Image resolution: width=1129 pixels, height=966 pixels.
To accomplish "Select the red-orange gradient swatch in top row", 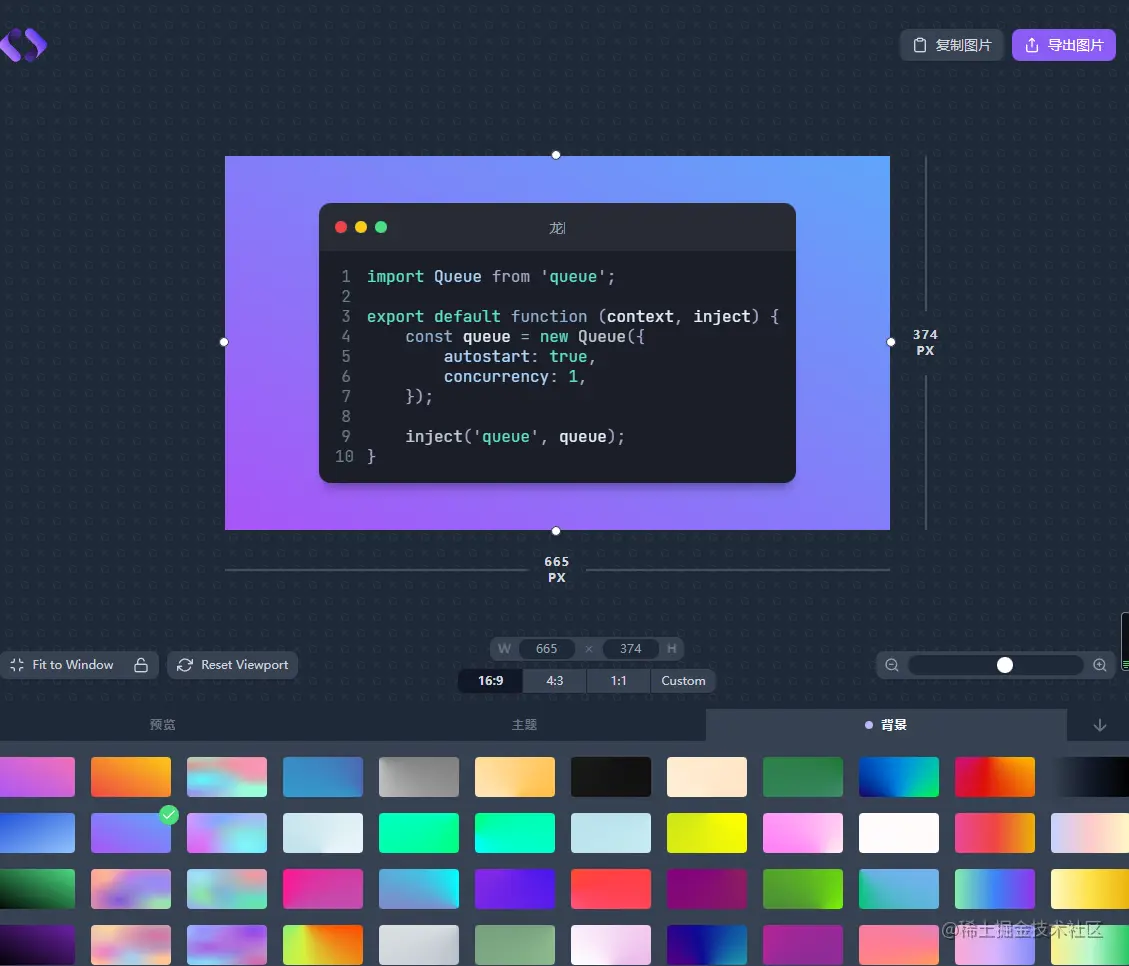I will (x=994, y=777).
